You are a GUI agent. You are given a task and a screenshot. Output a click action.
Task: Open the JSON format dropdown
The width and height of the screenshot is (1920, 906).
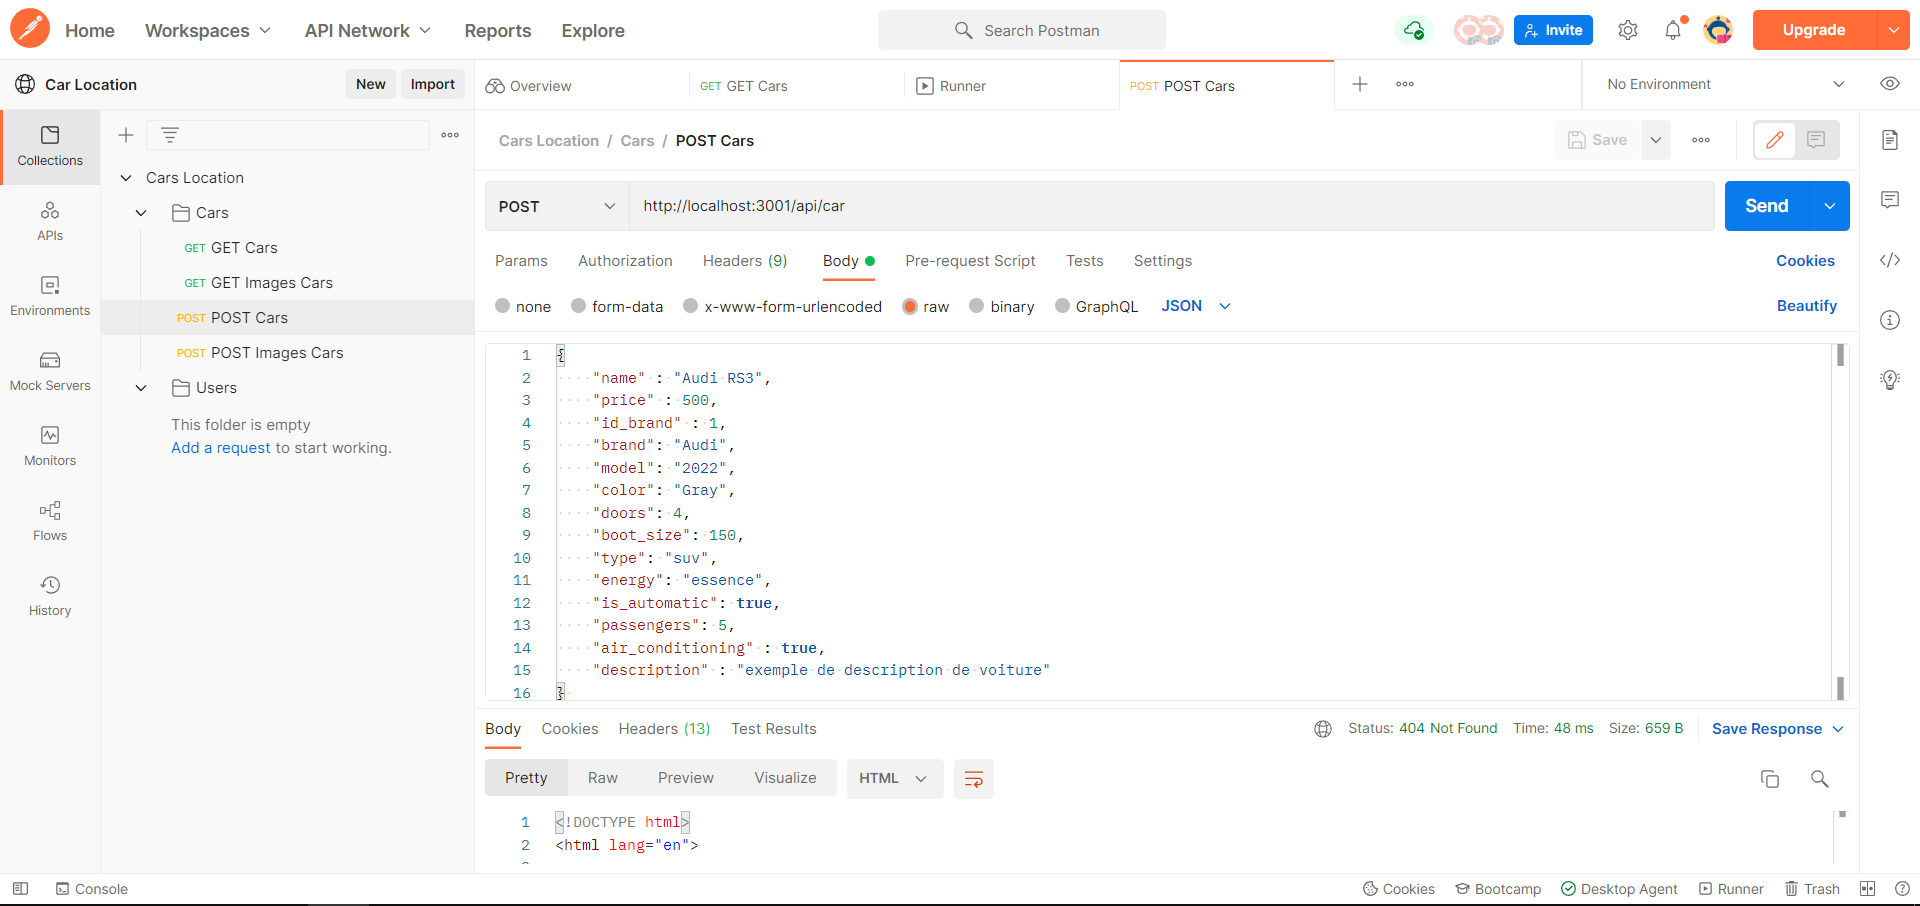click(x=1196, y=306)
